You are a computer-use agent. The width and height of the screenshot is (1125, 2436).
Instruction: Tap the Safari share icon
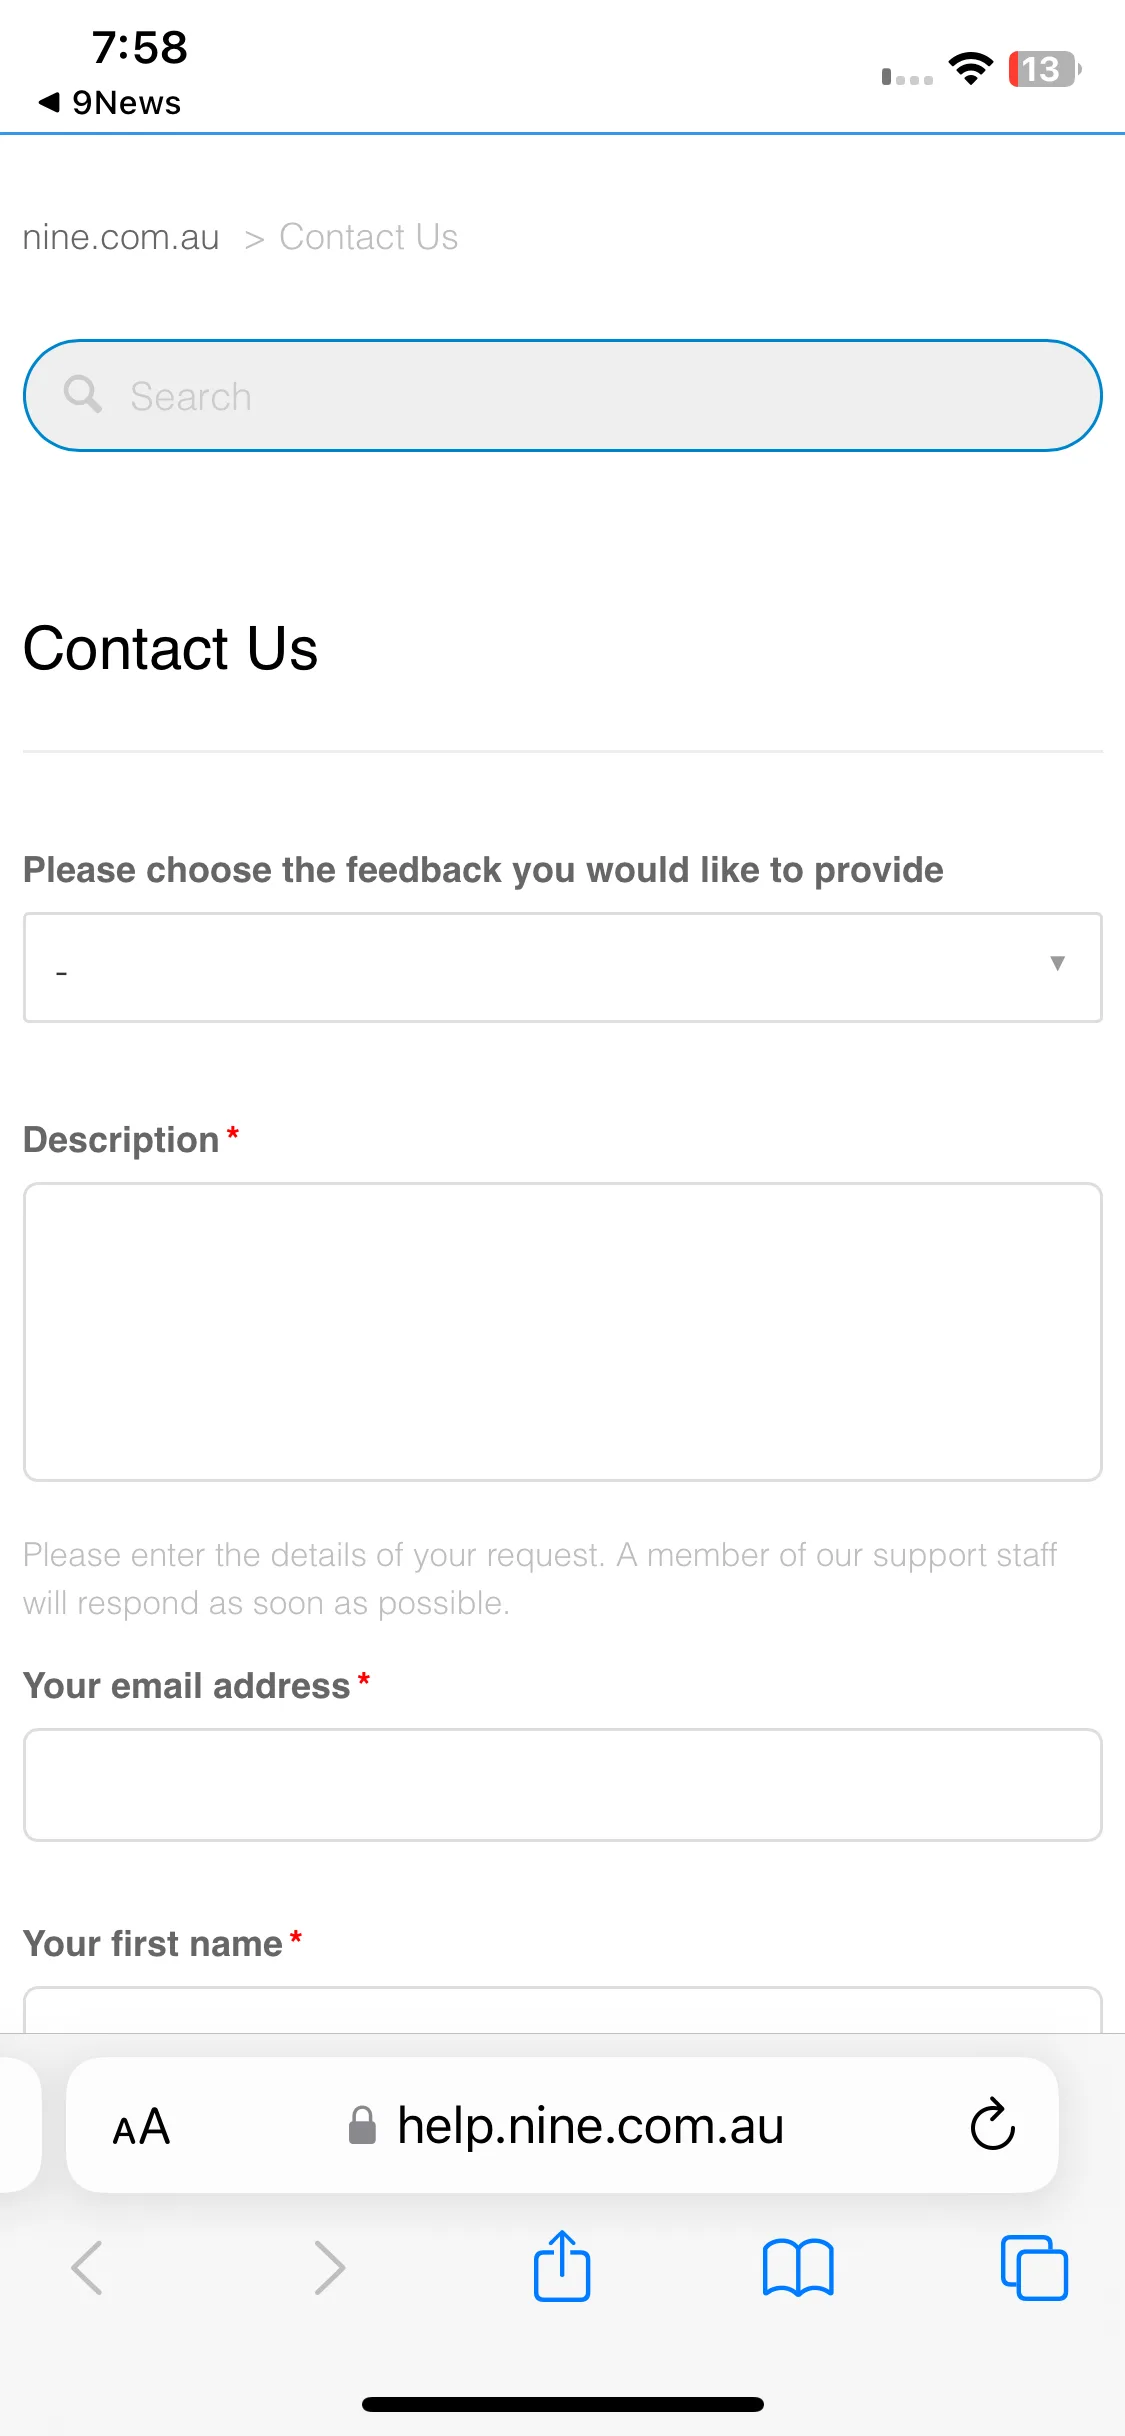pyautogui.click(x=562, y=2266)
